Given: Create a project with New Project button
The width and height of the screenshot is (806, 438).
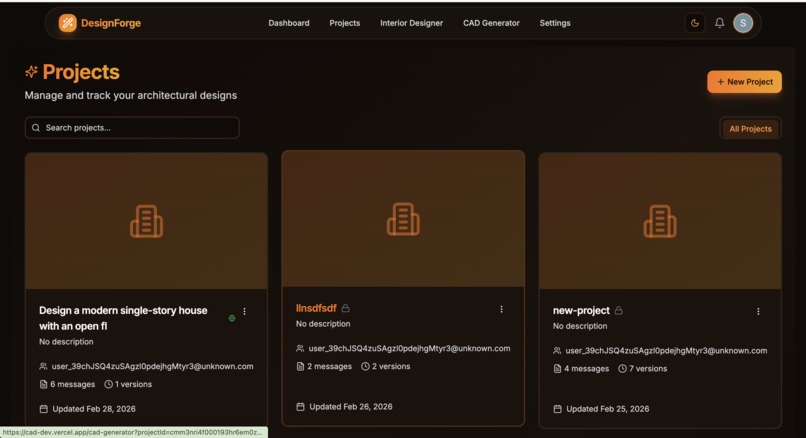Looking at the screenshot, I should click(x=744, y=82).
